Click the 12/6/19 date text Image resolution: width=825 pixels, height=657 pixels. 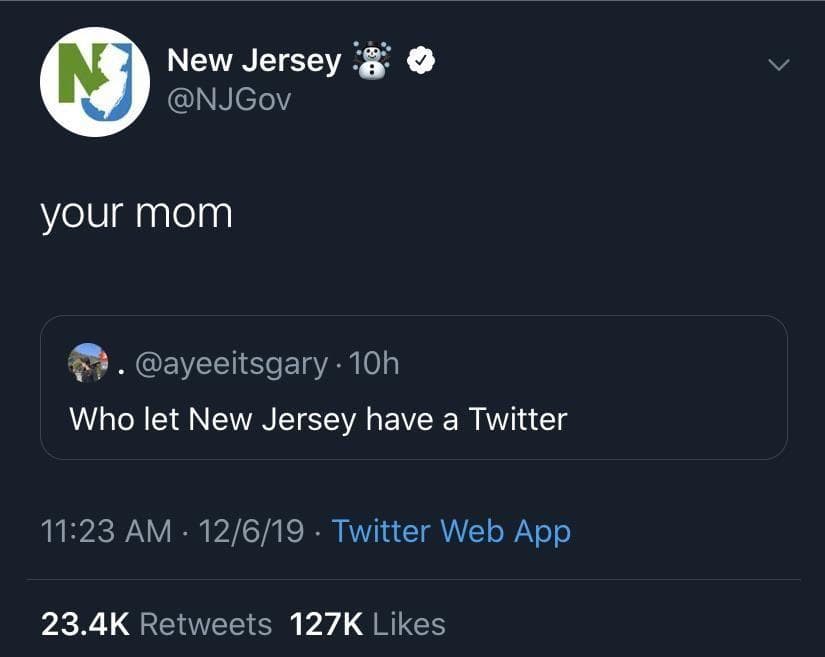pos(246,531)
